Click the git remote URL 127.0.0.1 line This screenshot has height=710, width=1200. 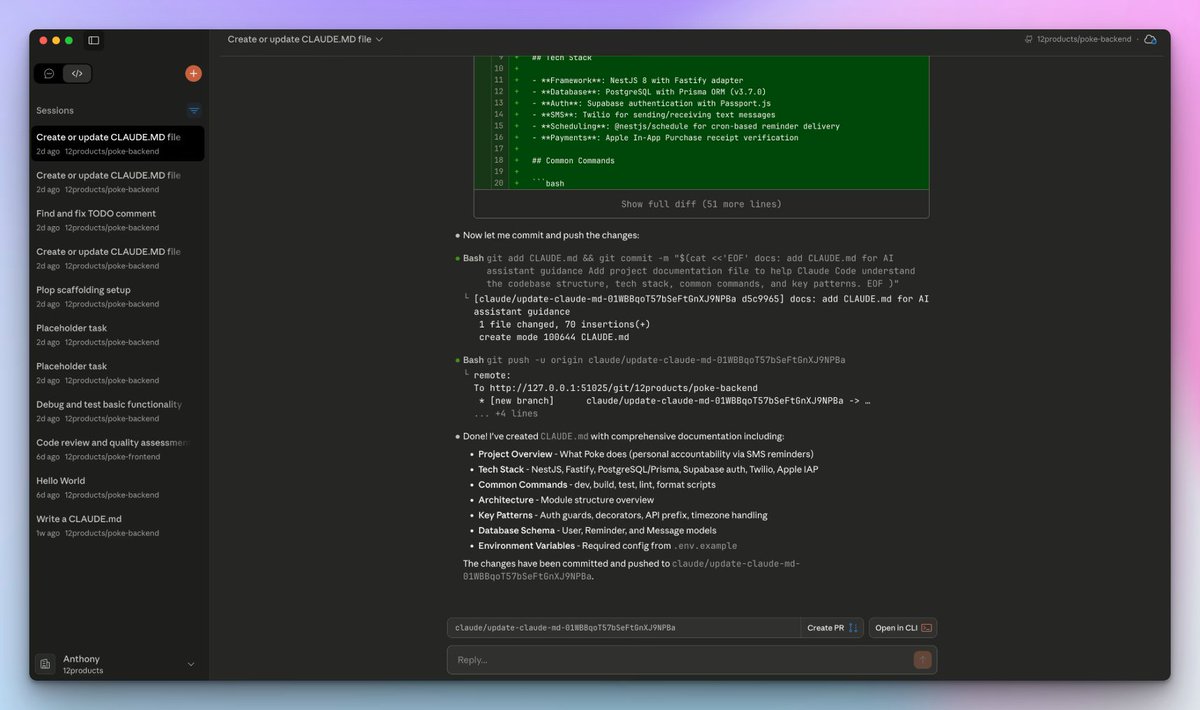tap(616, 388)
